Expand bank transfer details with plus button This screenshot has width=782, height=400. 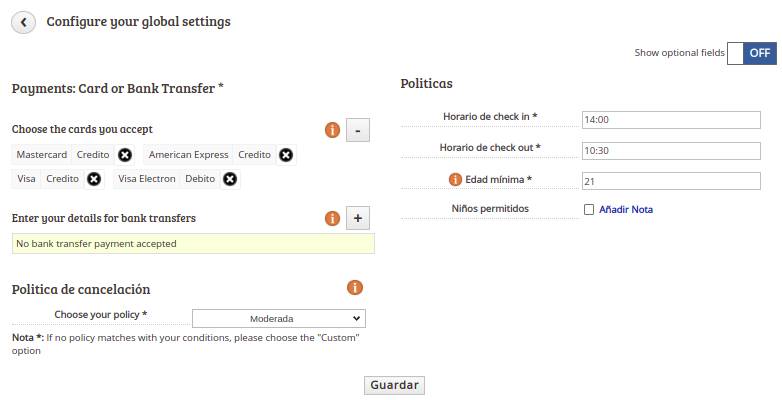point(358,218)
